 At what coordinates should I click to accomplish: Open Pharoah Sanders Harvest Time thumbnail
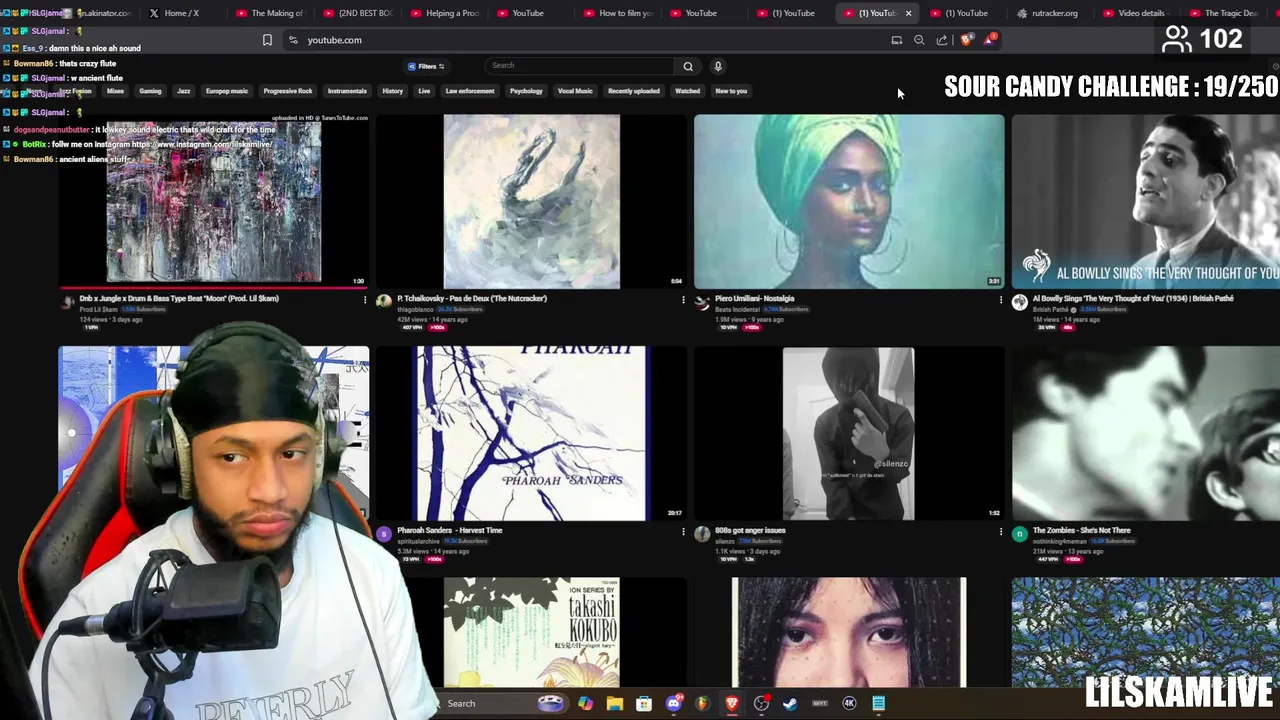tap(531, 433)
